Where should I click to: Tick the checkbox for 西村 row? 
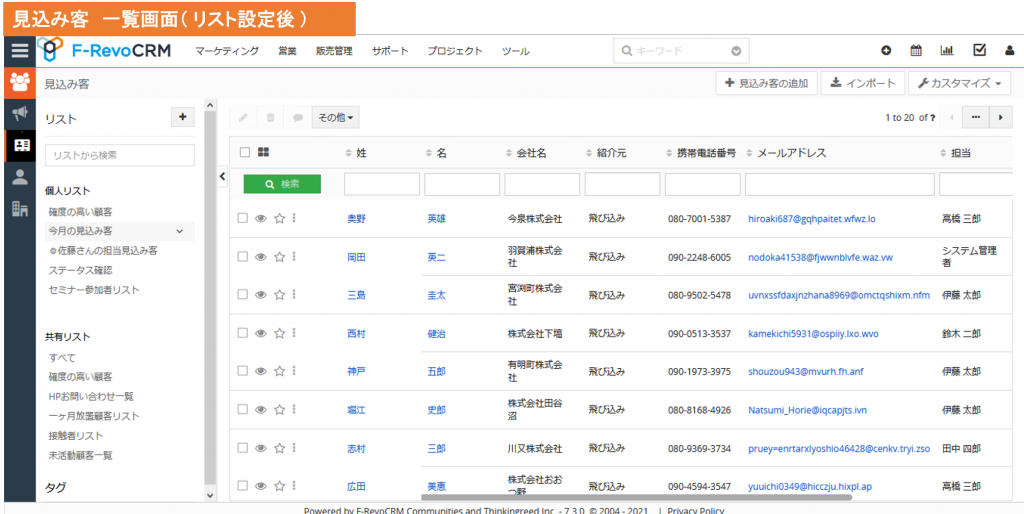tap(242, 333)
